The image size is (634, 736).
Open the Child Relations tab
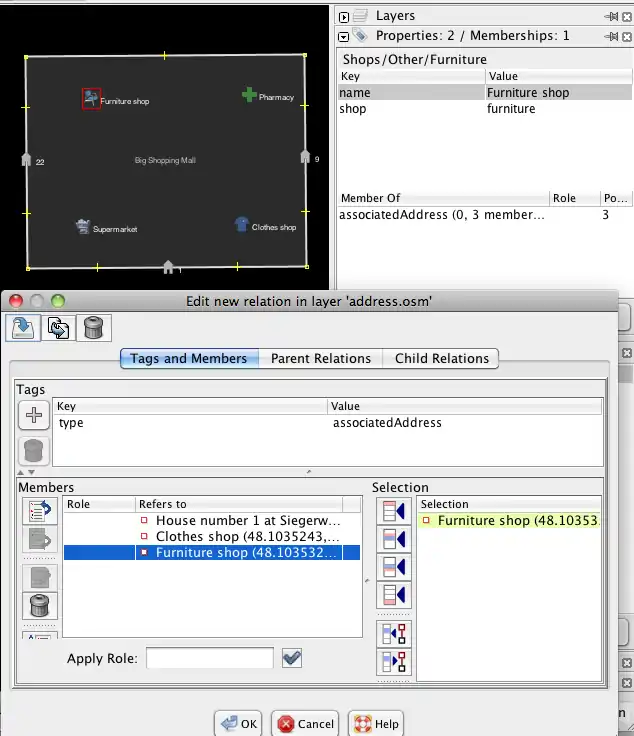click(442, 358)
